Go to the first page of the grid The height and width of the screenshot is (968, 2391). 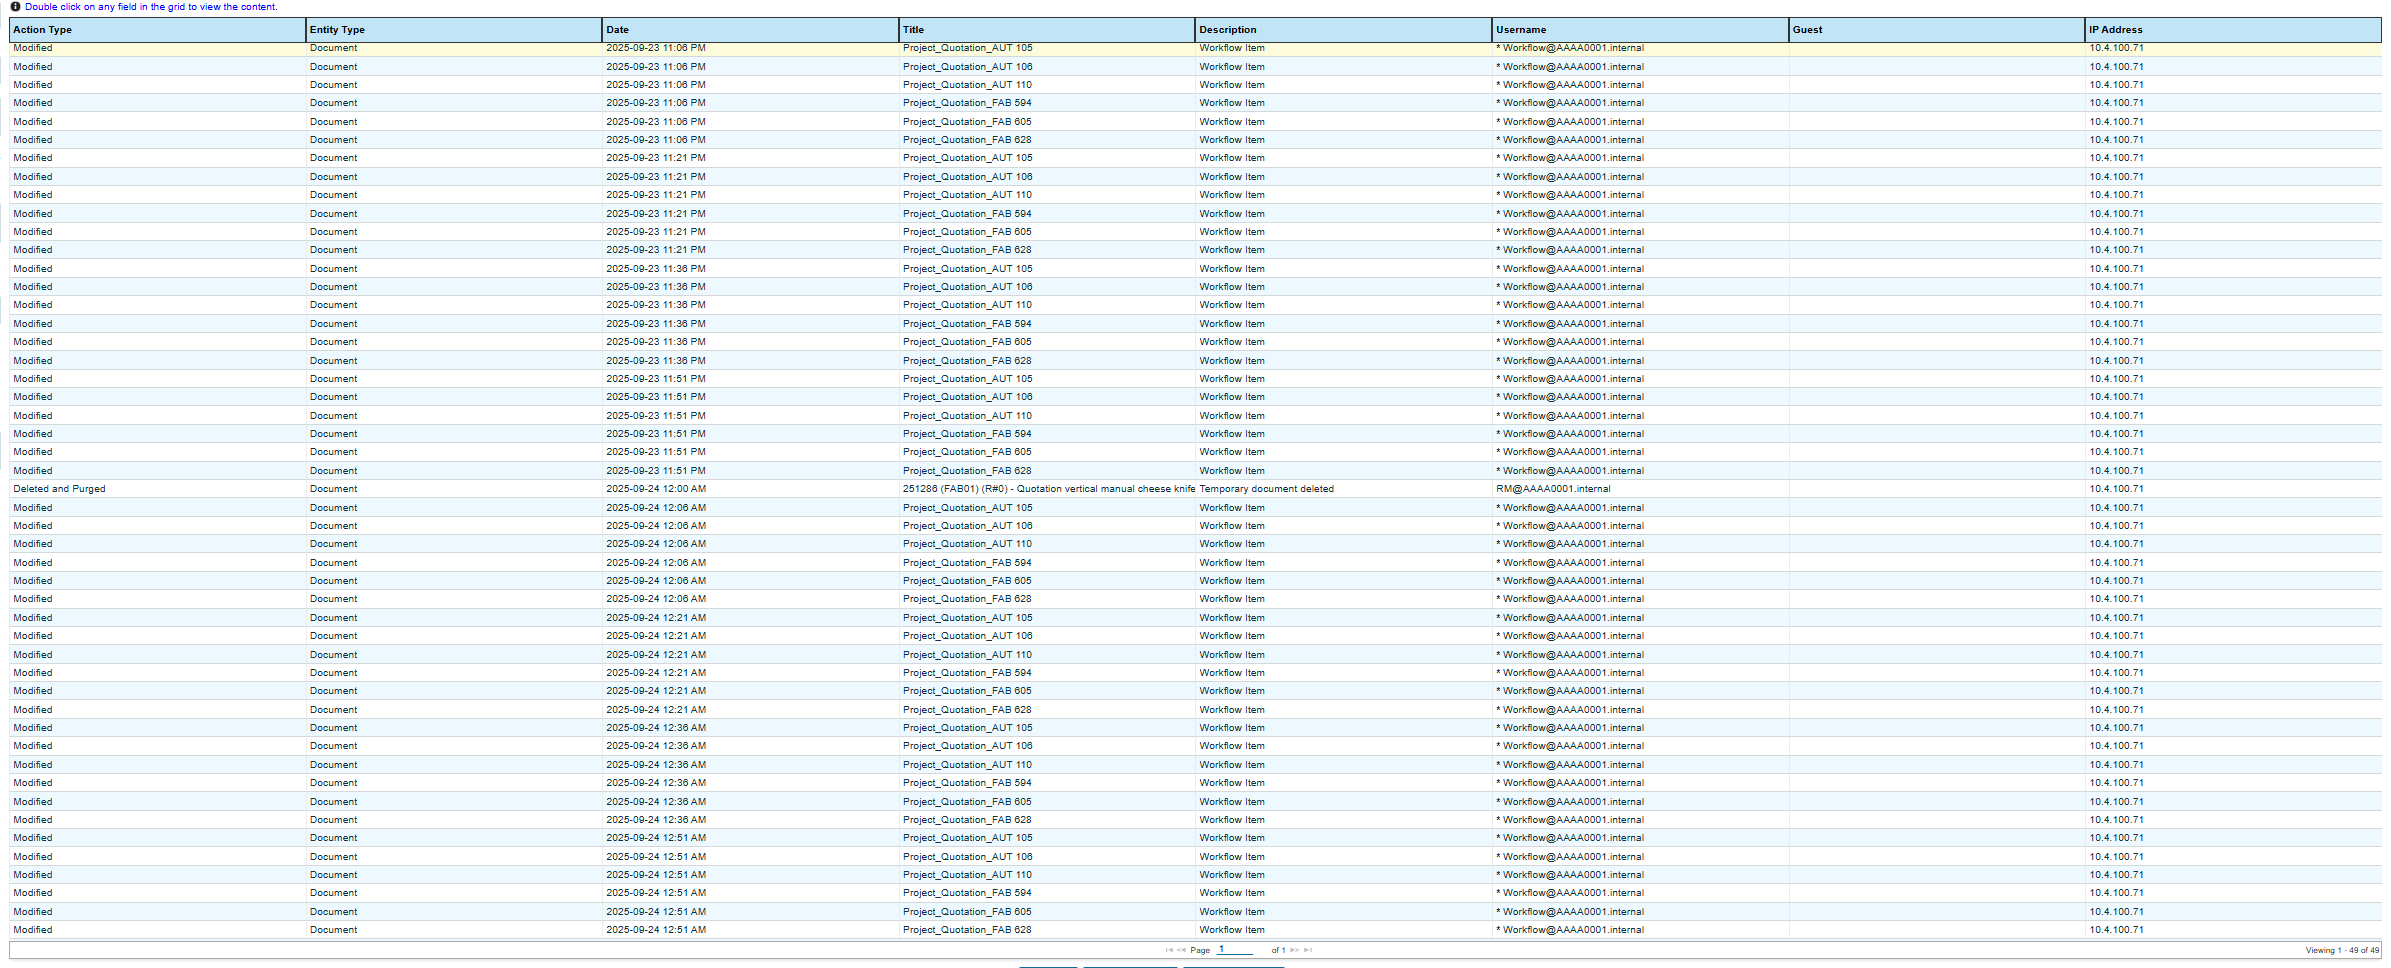(x=1169, y=950)
